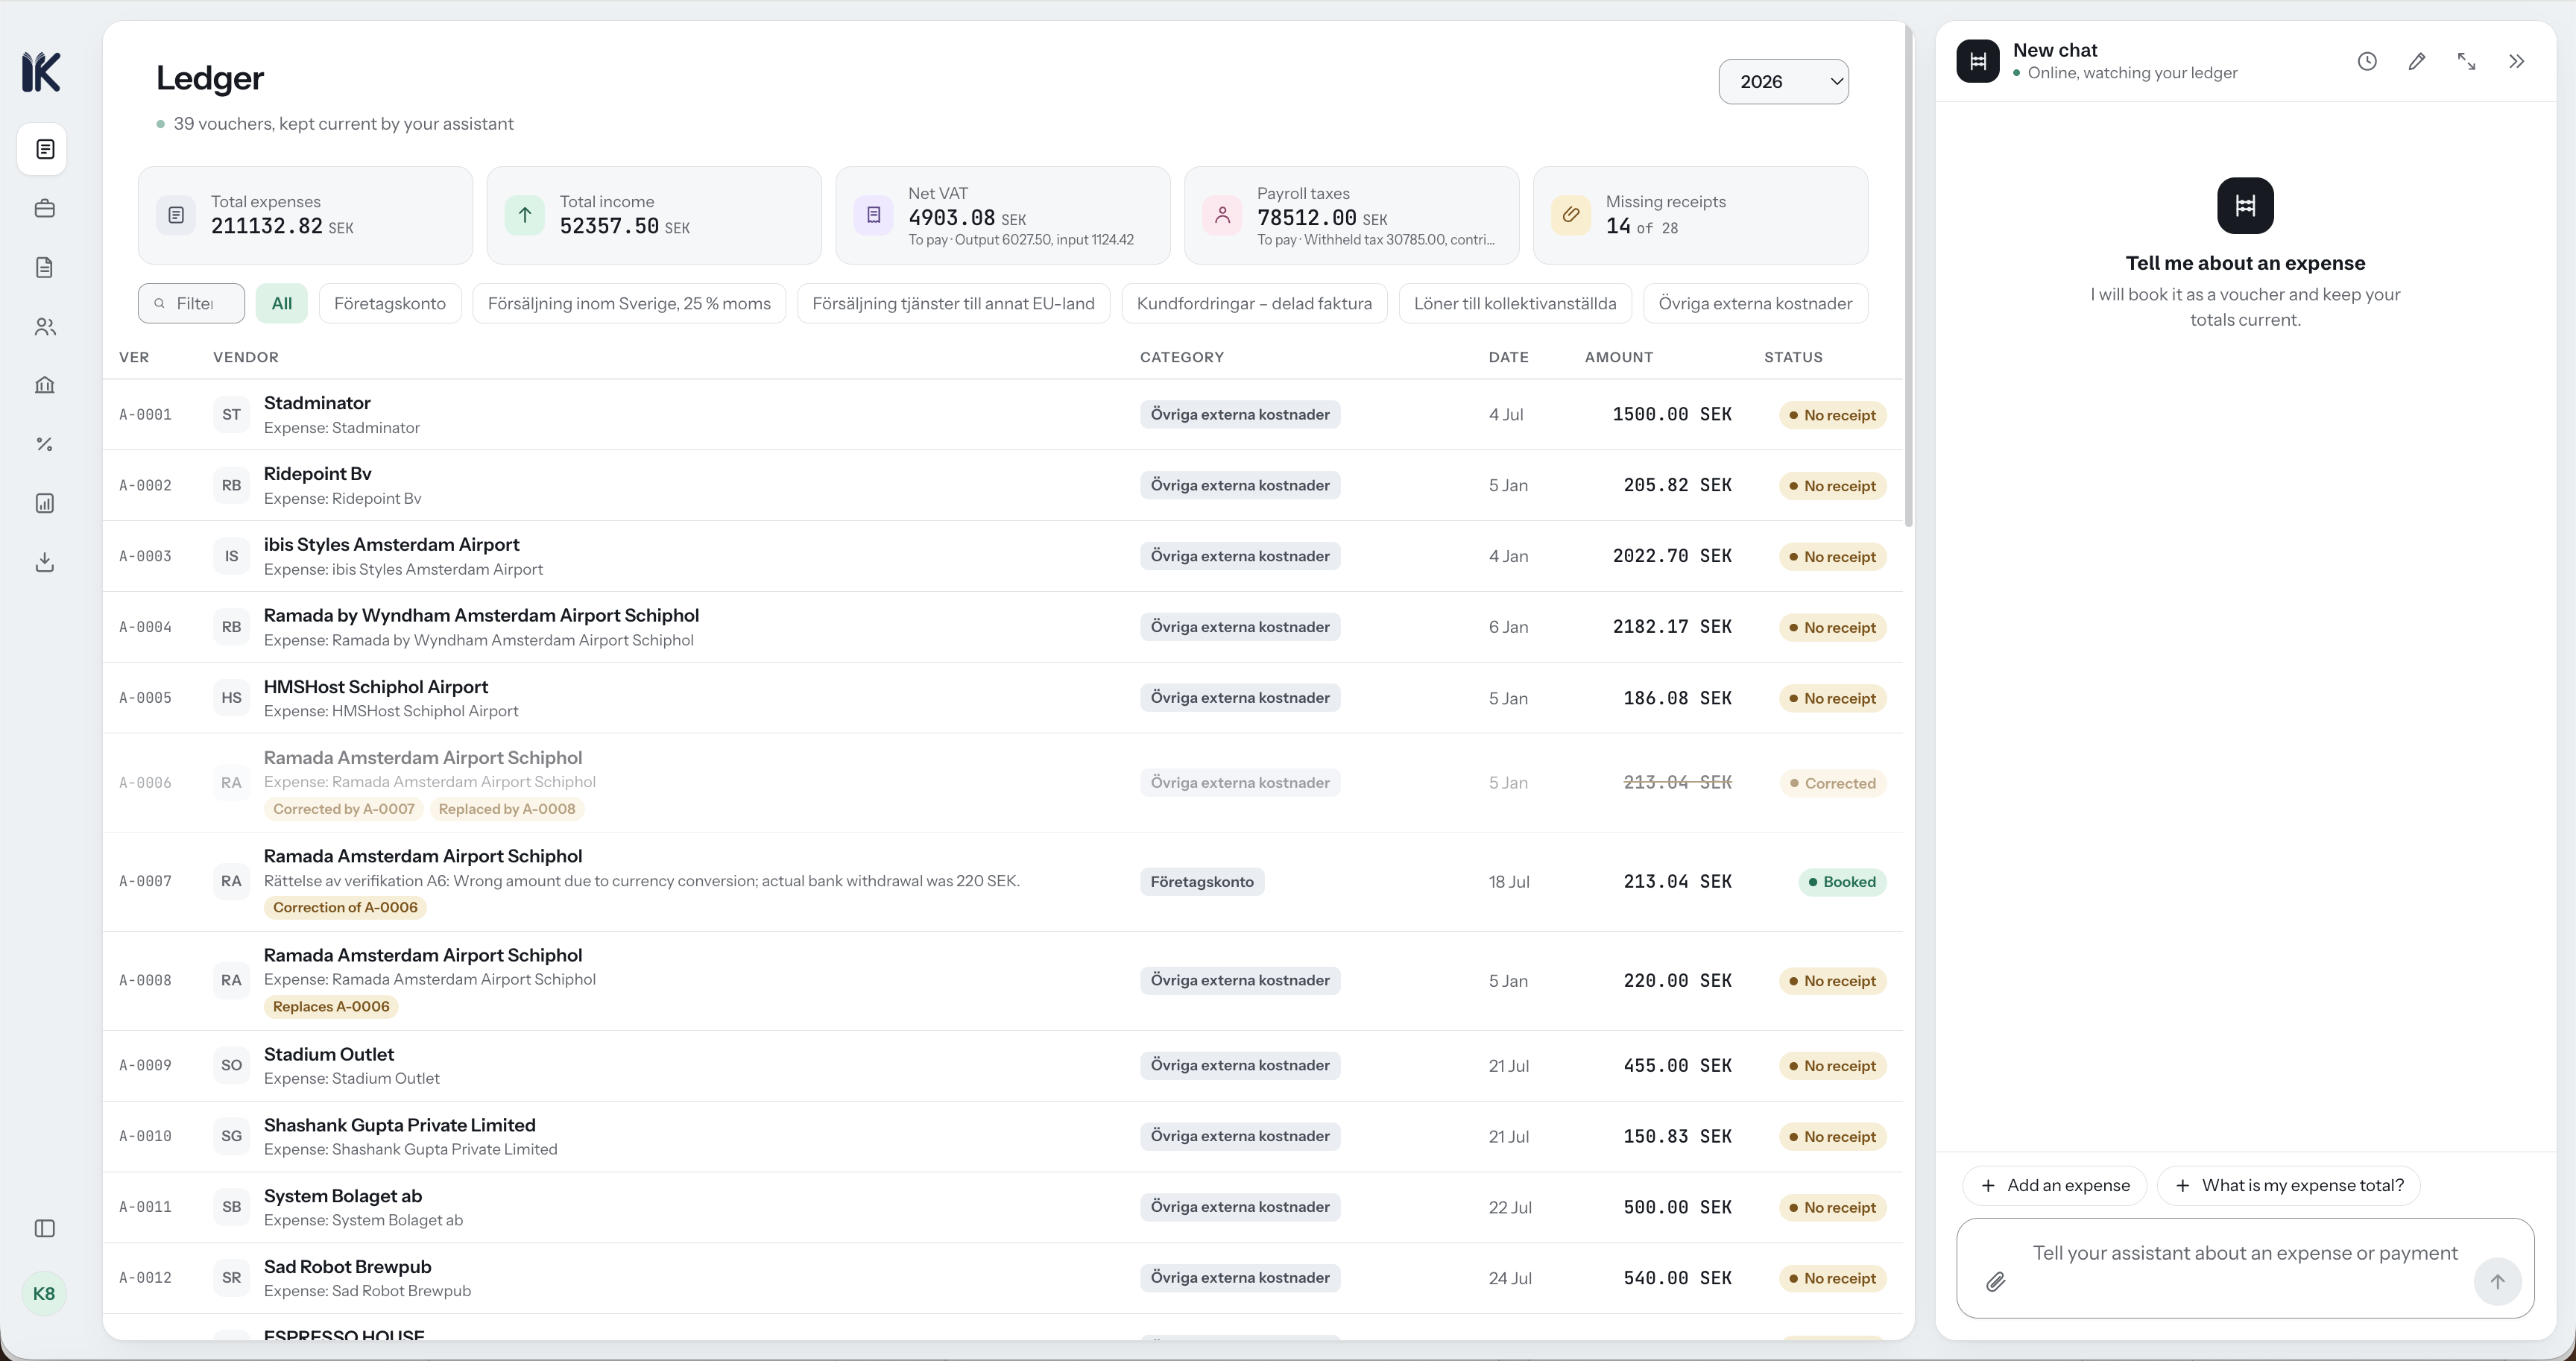Click the Net VAT card icon

pyautogui.click(x=873, y=215)
